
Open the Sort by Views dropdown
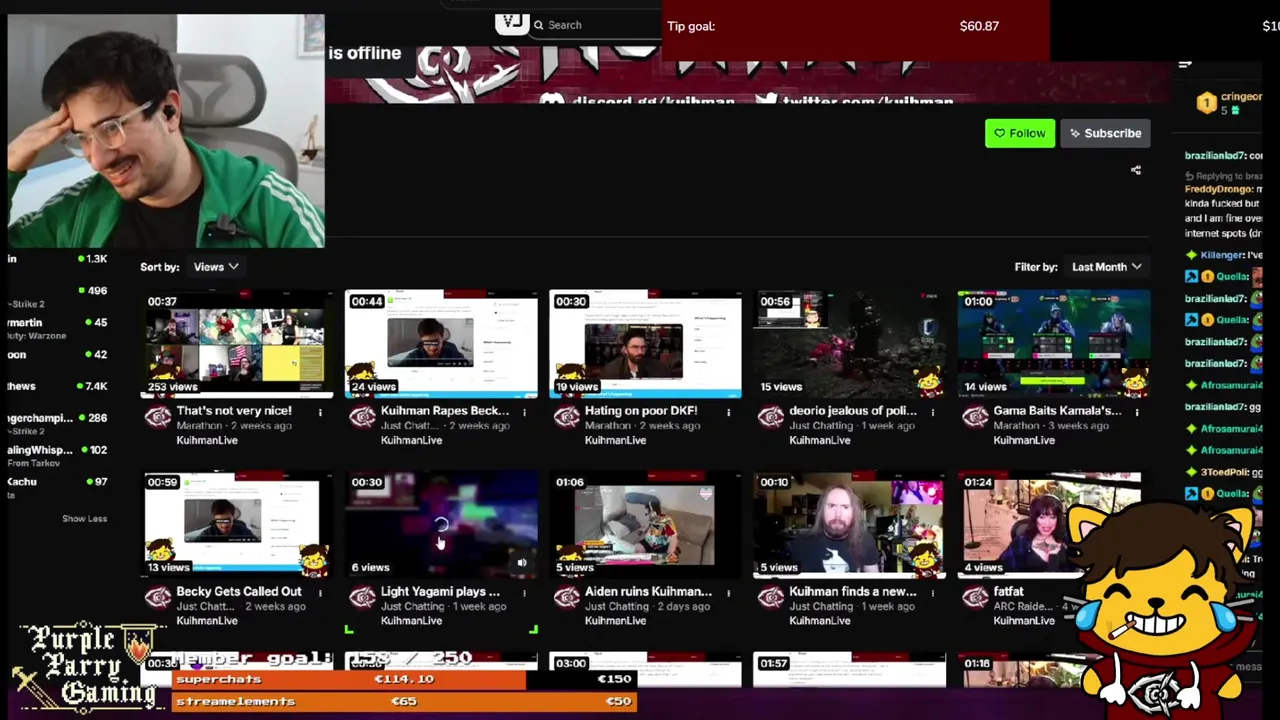(216, 267)
